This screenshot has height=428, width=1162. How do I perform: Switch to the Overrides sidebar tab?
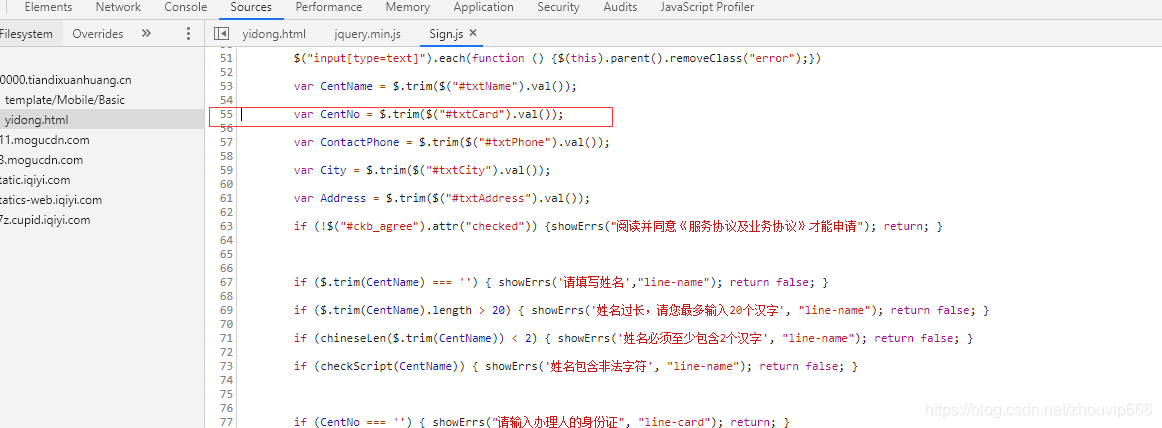(98, 33)
